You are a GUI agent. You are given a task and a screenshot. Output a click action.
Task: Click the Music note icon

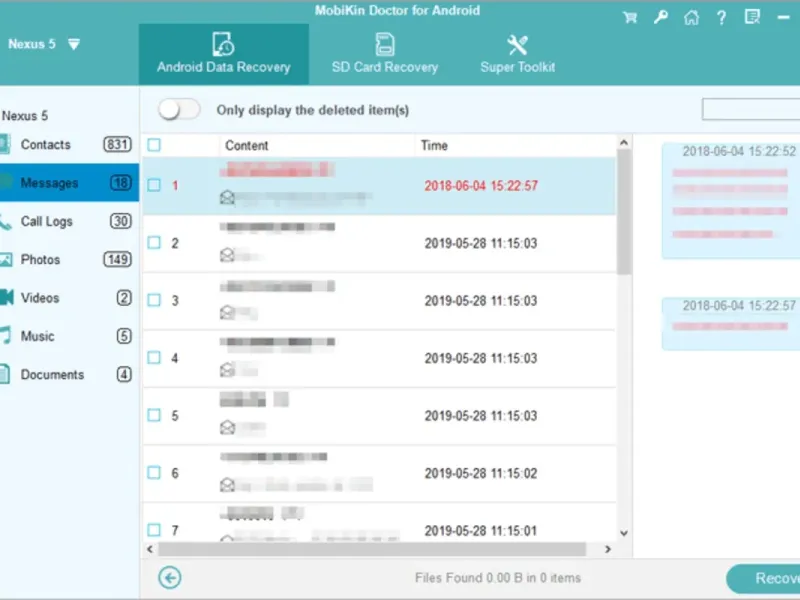pos(5,335)
